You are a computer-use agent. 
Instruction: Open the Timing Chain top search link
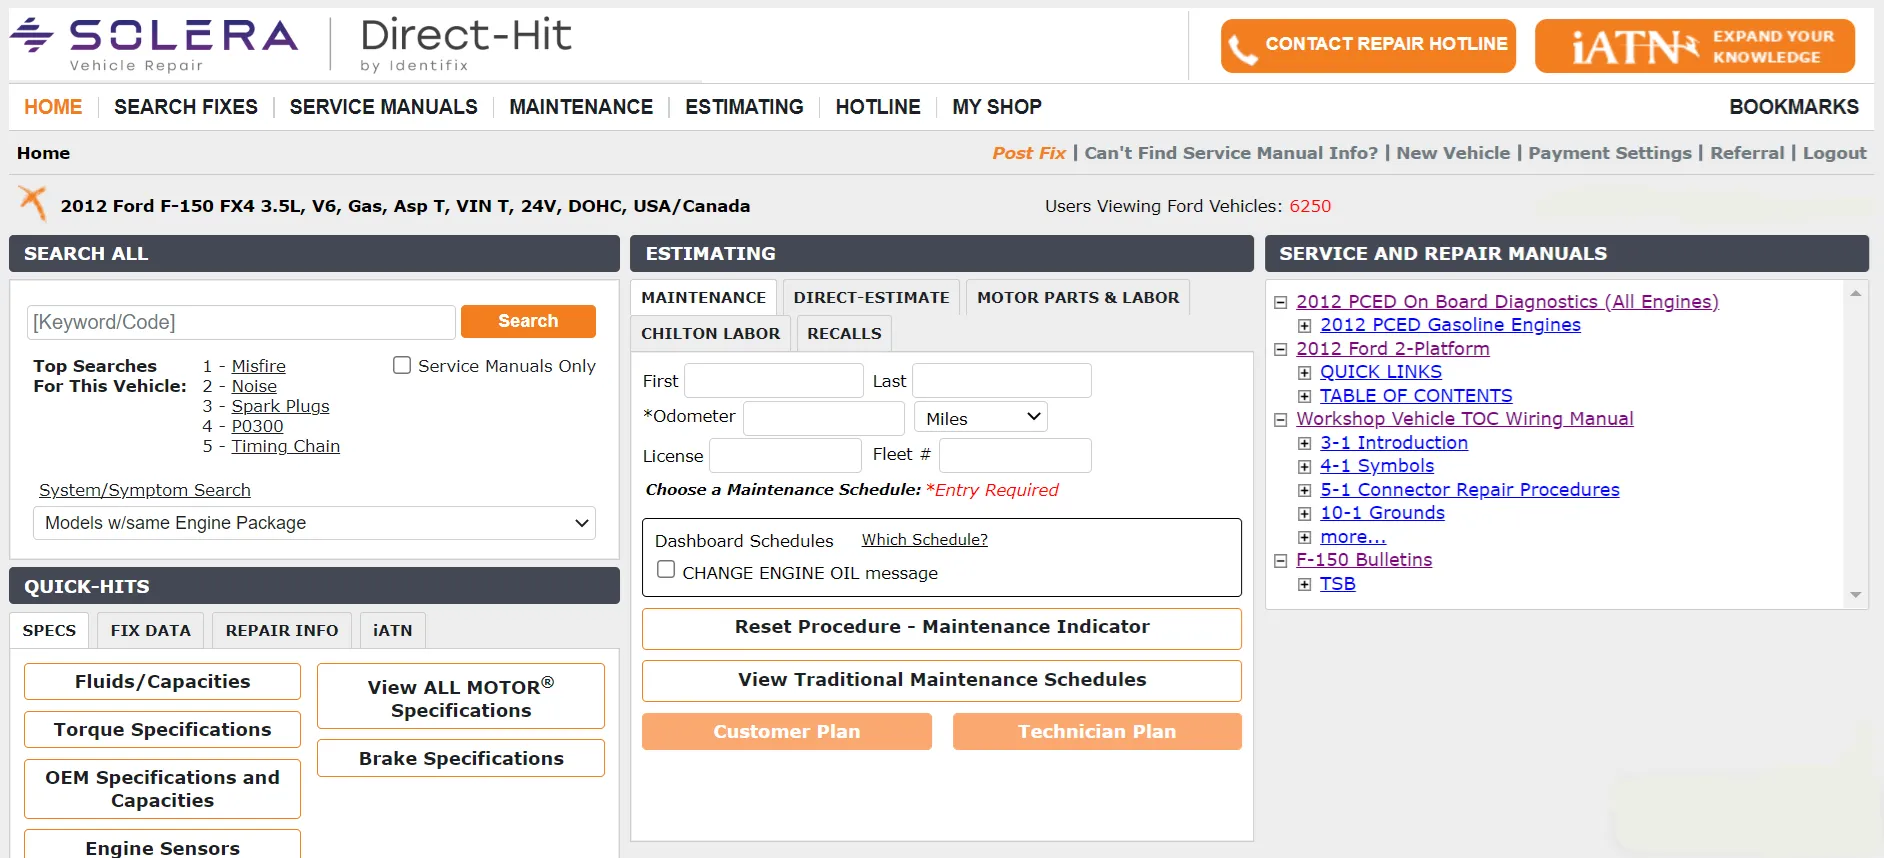(285, 446)
